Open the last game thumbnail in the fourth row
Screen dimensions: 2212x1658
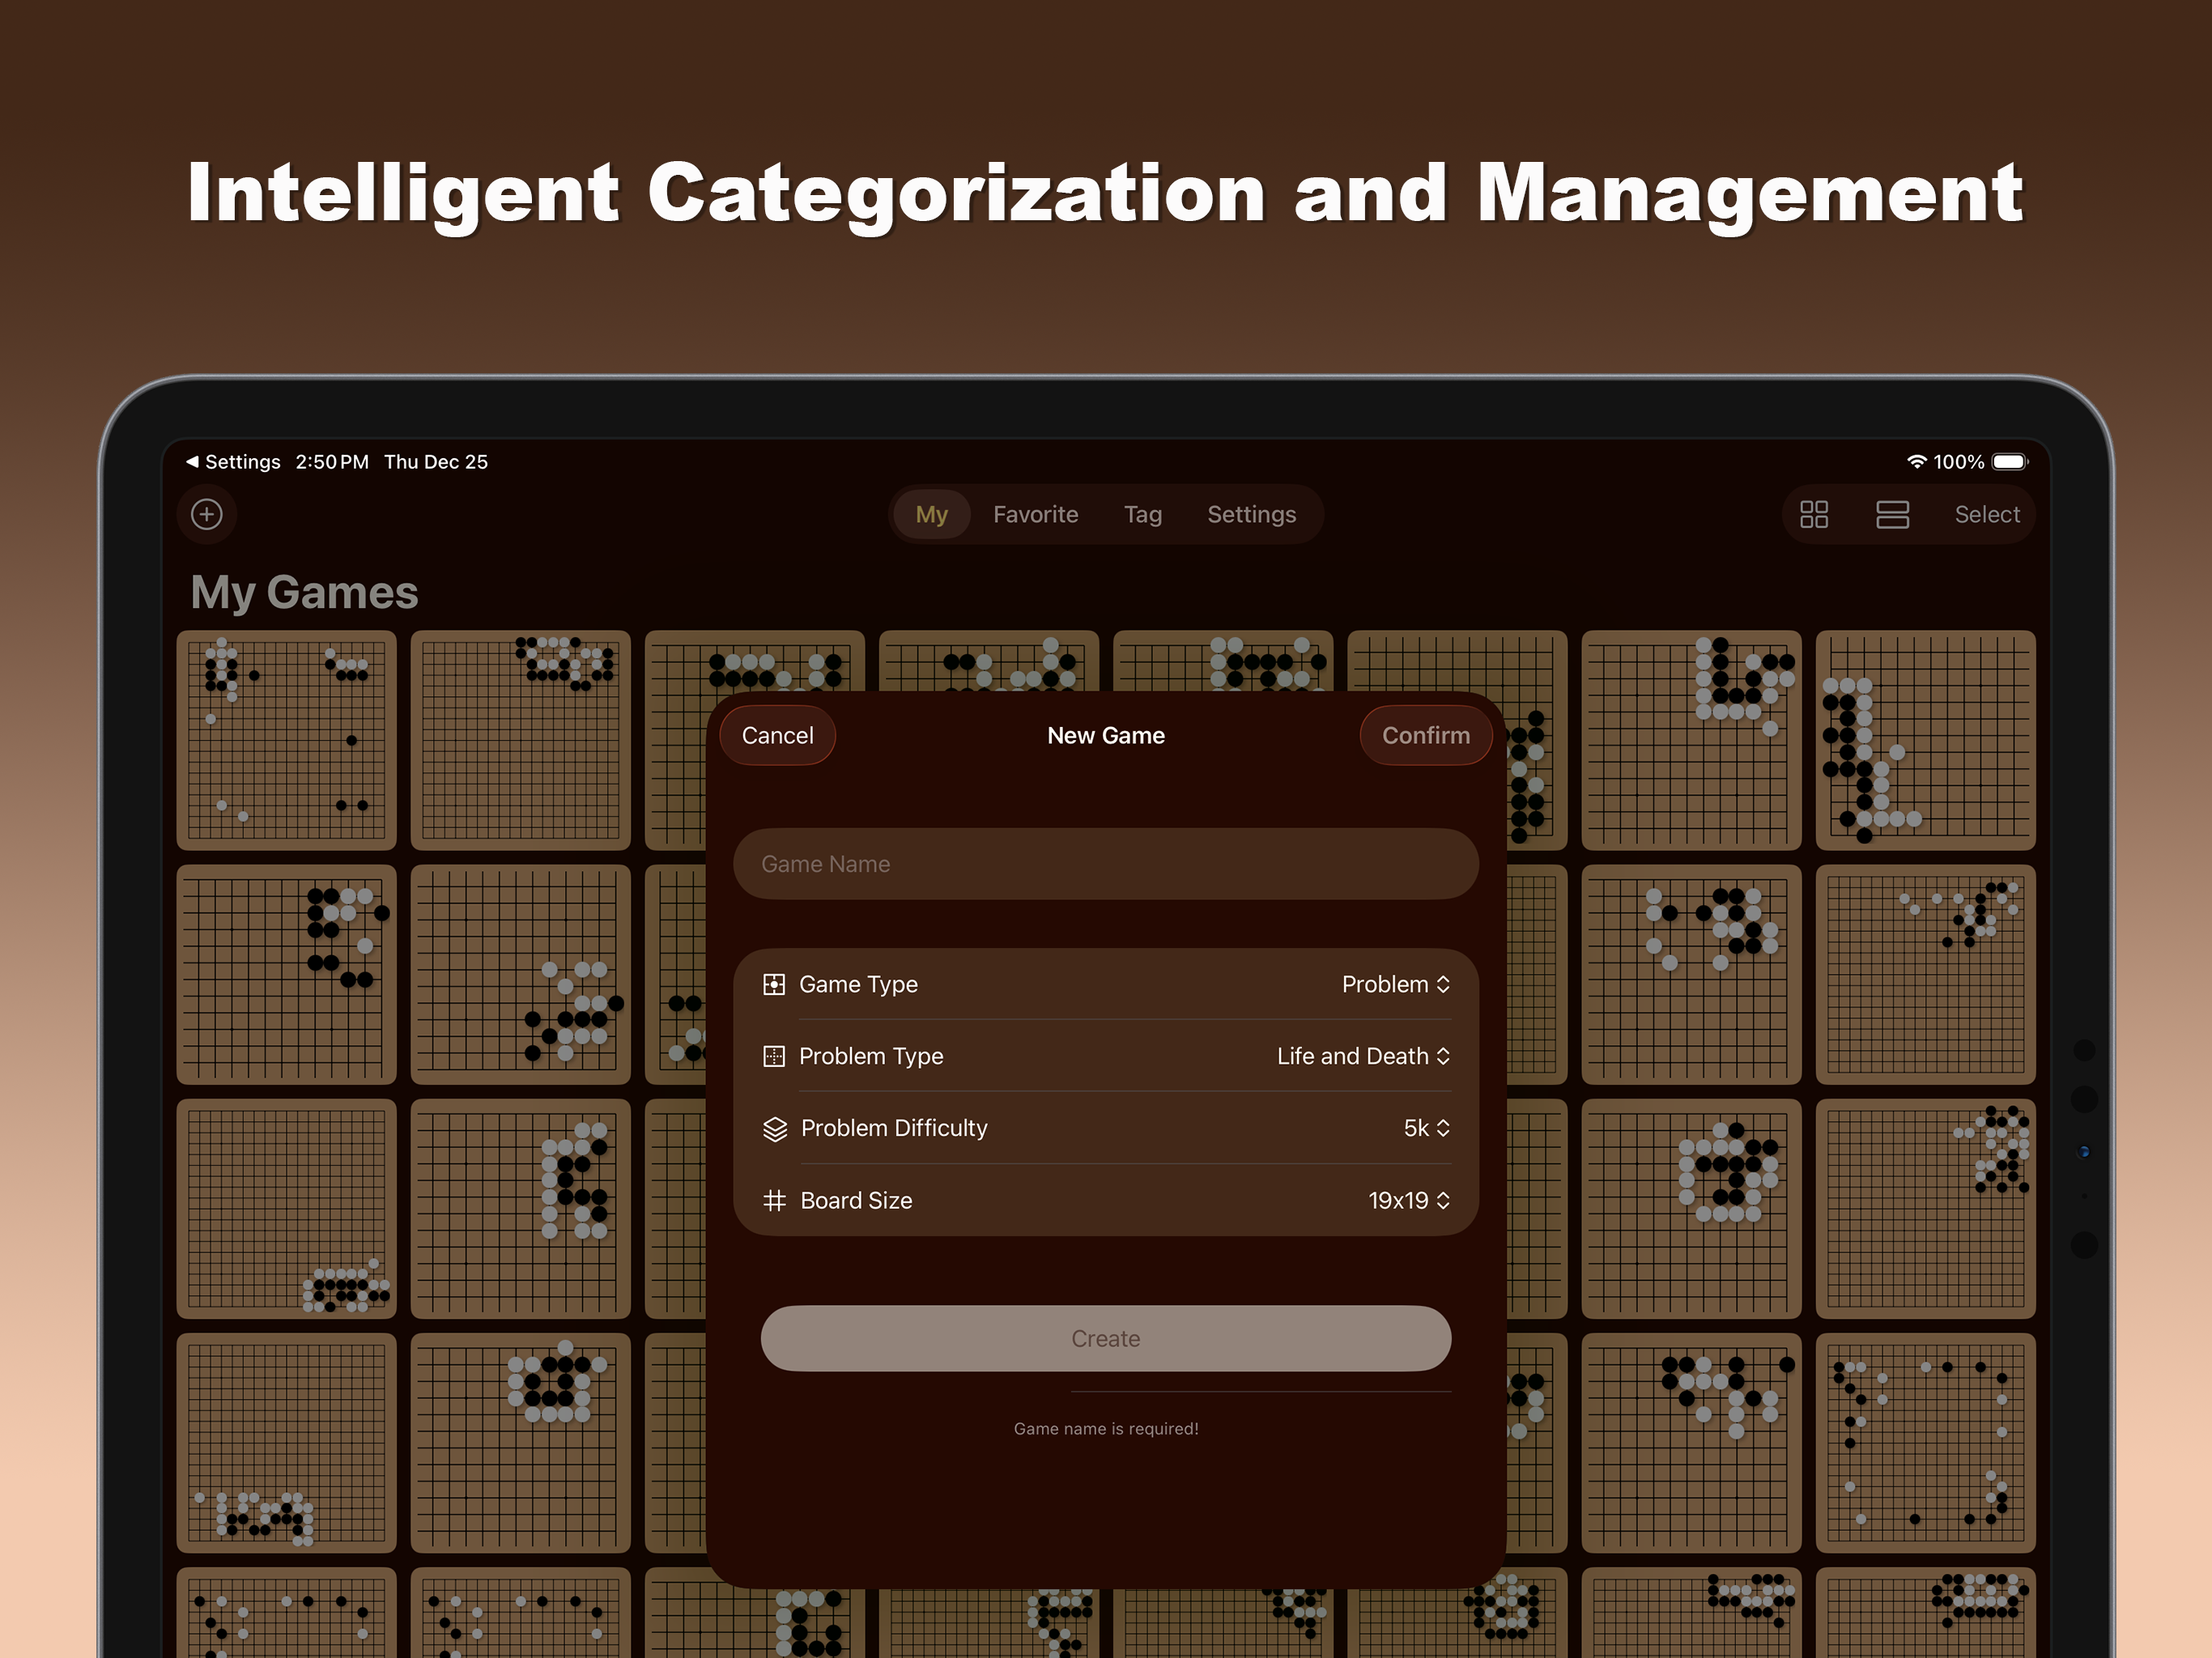[1925, 1442]
